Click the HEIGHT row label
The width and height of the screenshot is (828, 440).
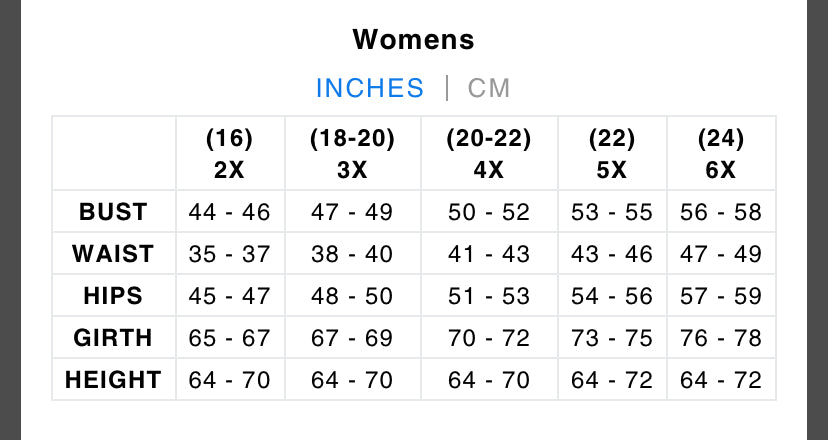pos(113,380)
